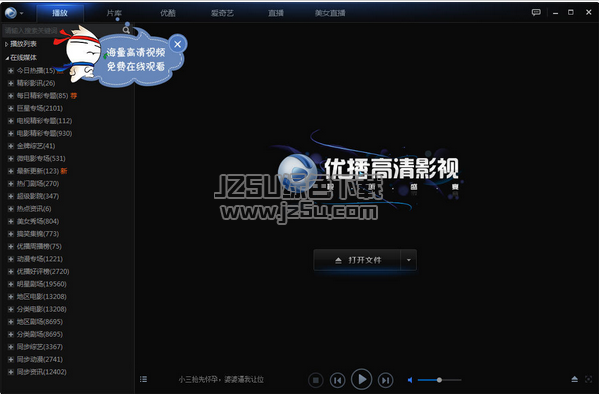Expand the 电视精彩专题(112) plus icon
The image size is (599, 394).
pos(11,121)
